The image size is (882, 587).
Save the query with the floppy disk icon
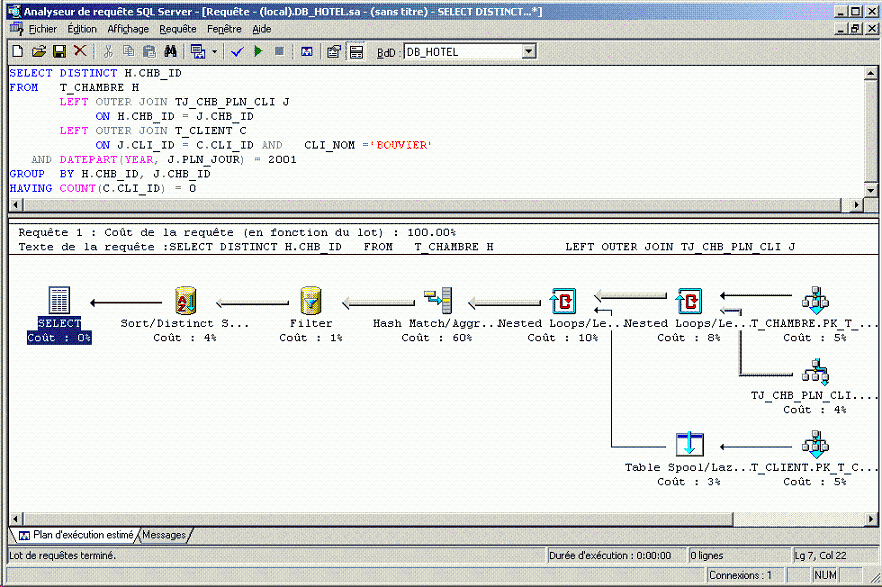click(59, 51)
